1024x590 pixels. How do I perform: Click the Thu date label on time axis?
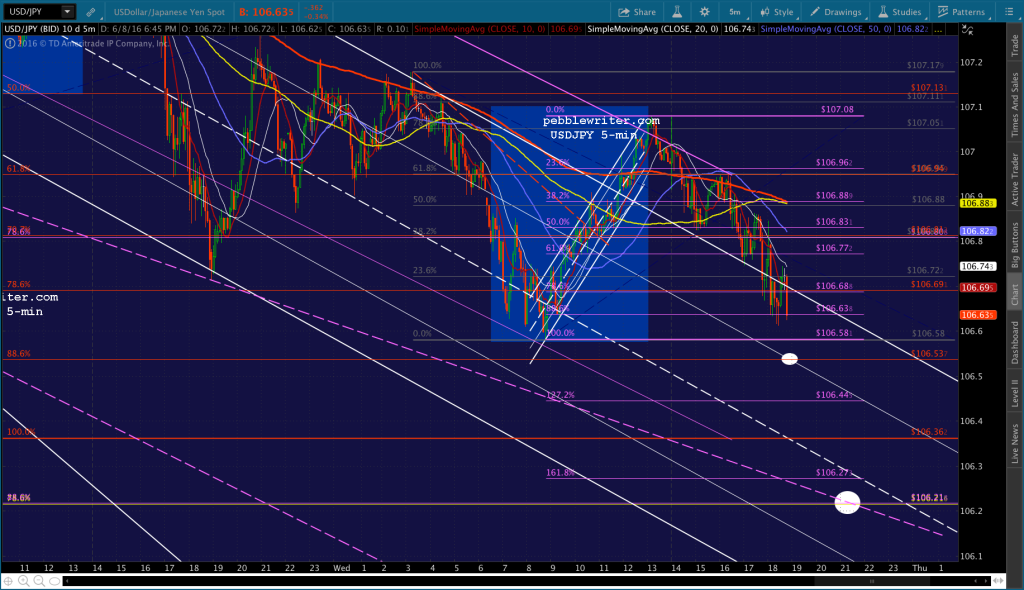point(920,568)
